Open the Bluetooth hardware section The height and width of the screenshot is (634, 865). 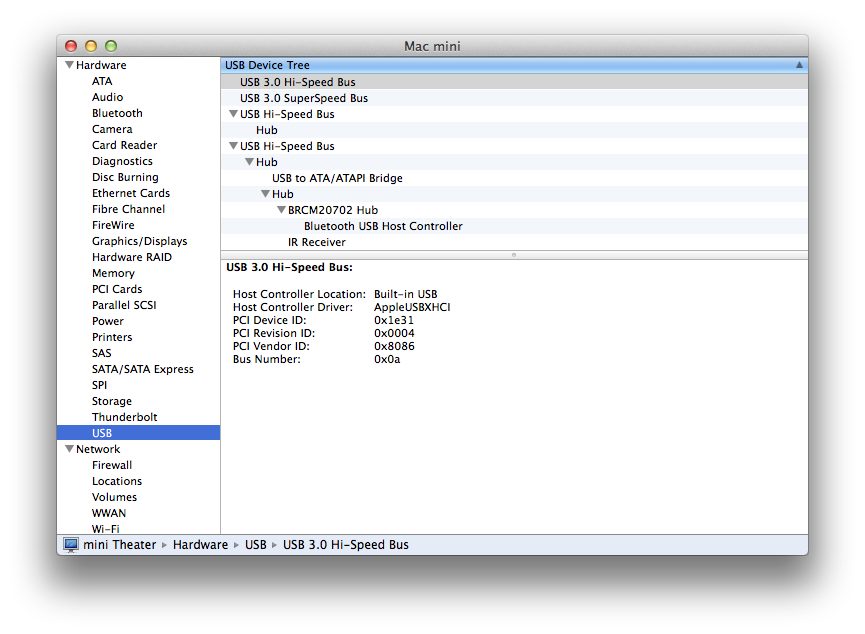tap(117, 113)
